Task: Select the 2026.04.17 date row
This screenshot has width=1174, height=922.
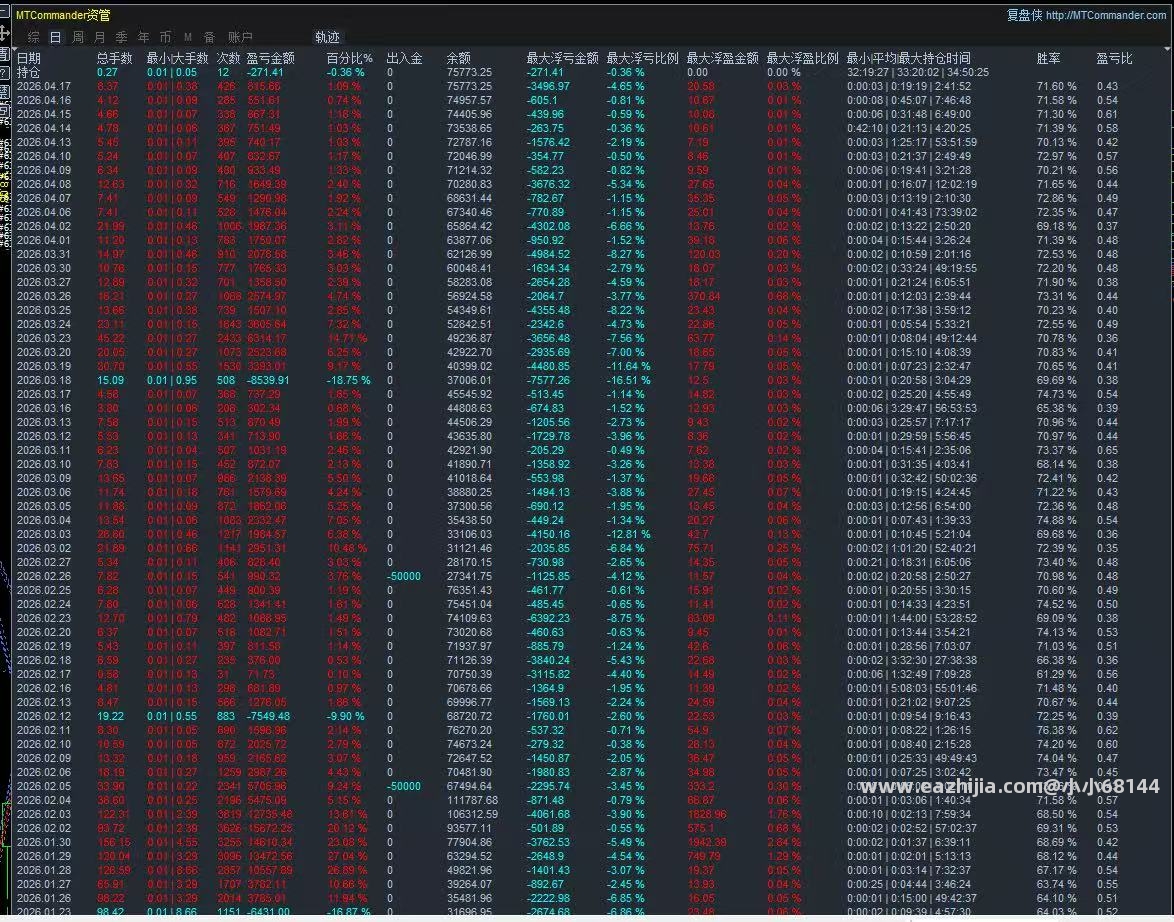Action: pyautogui.click(x=43, y=86)
